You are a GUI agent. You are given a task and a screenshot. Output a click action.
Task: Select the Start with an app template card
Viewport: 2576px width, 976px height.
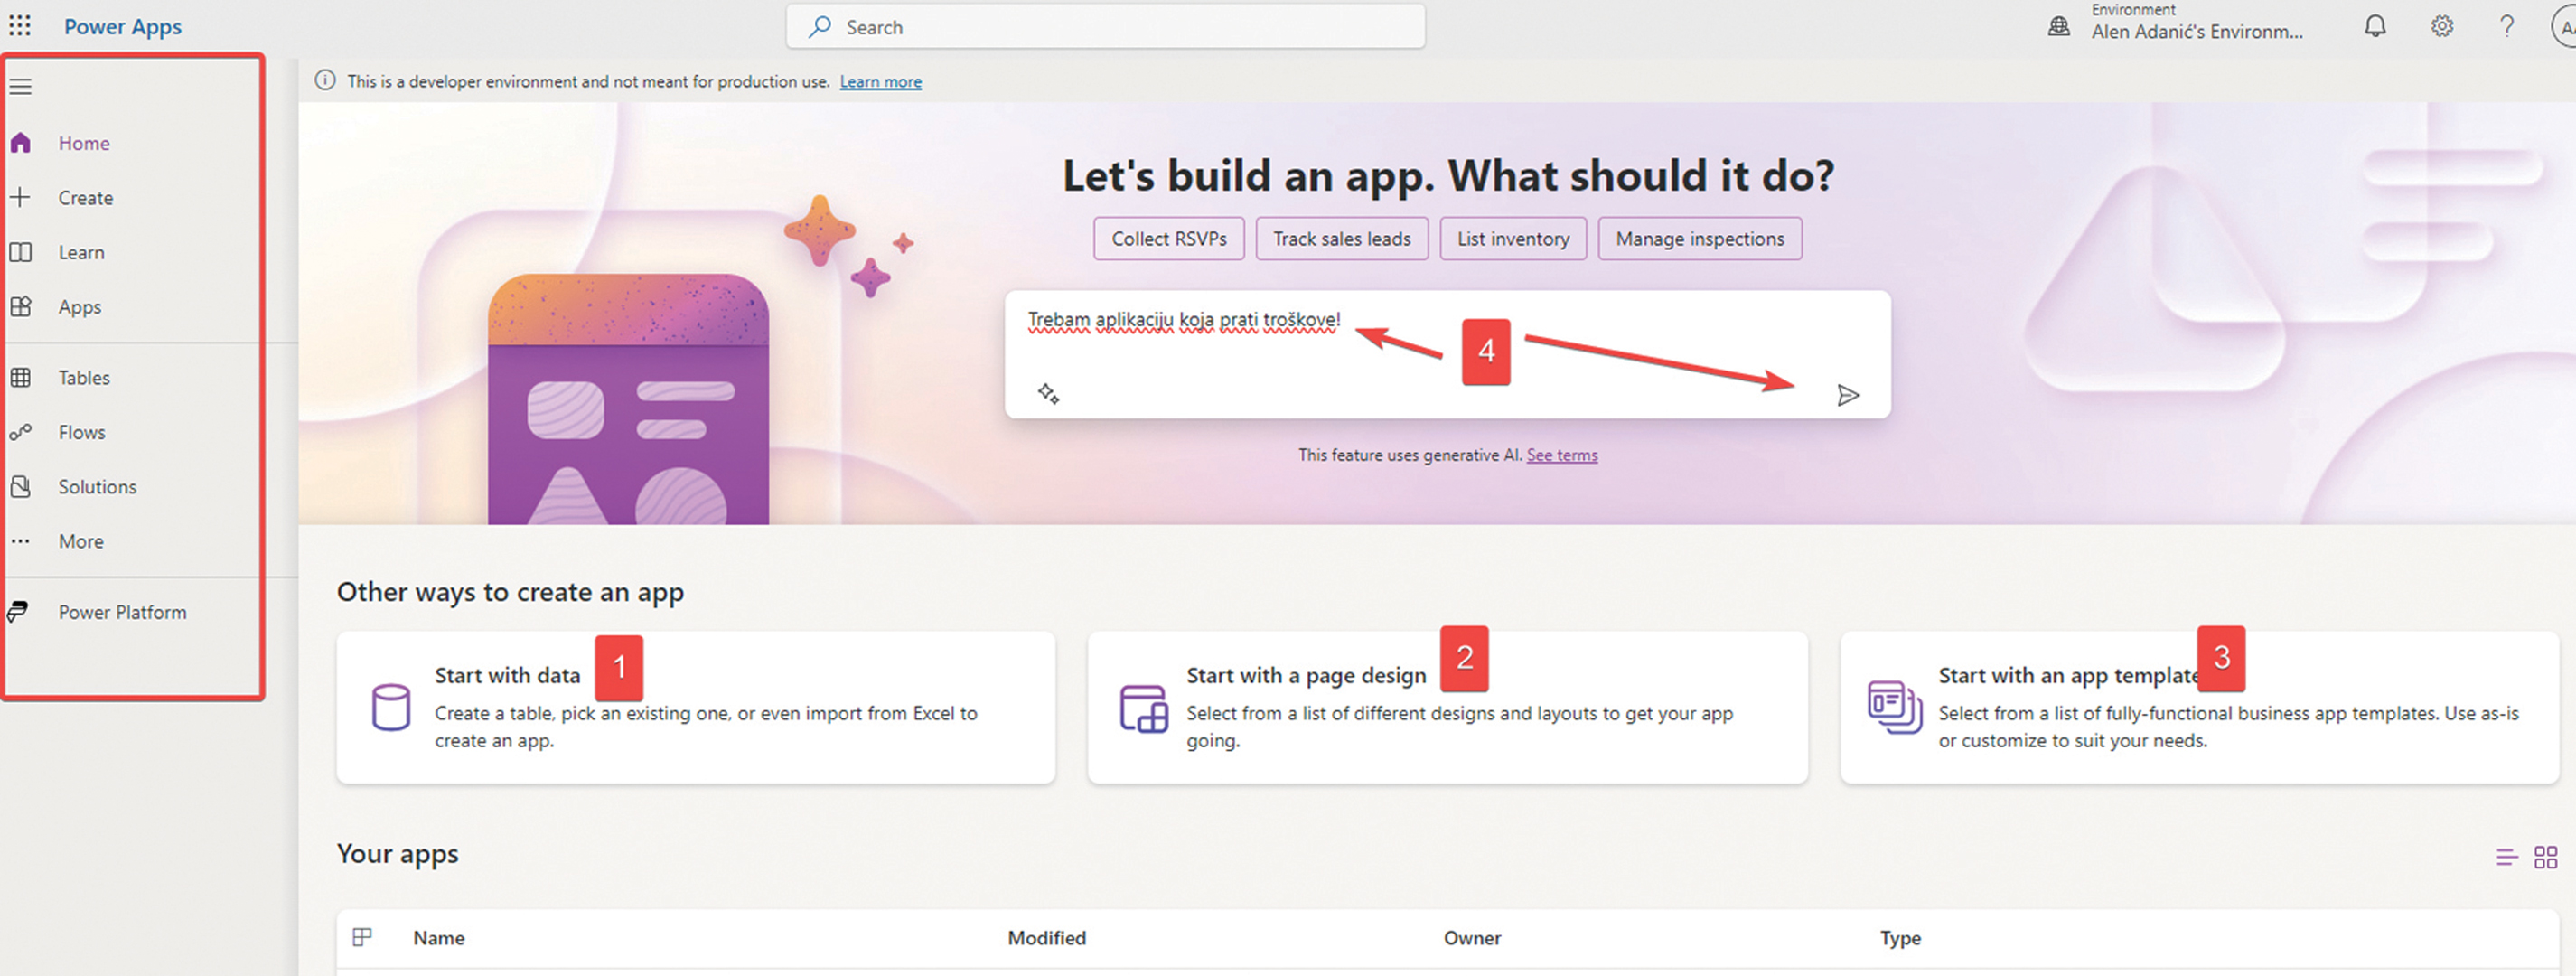point(2199,707)
